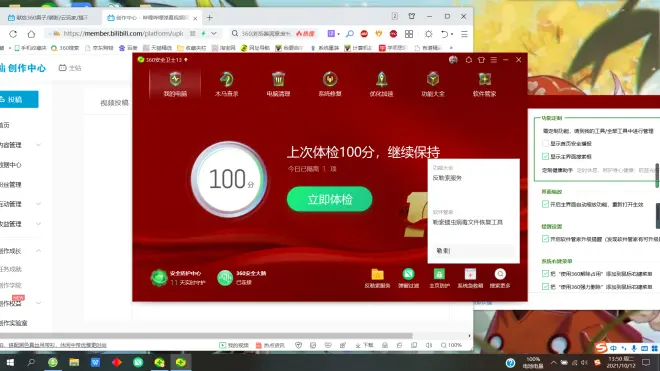Open the 360 skin shirt icon
Screen dimensions: 660x371
coord(481,60)
